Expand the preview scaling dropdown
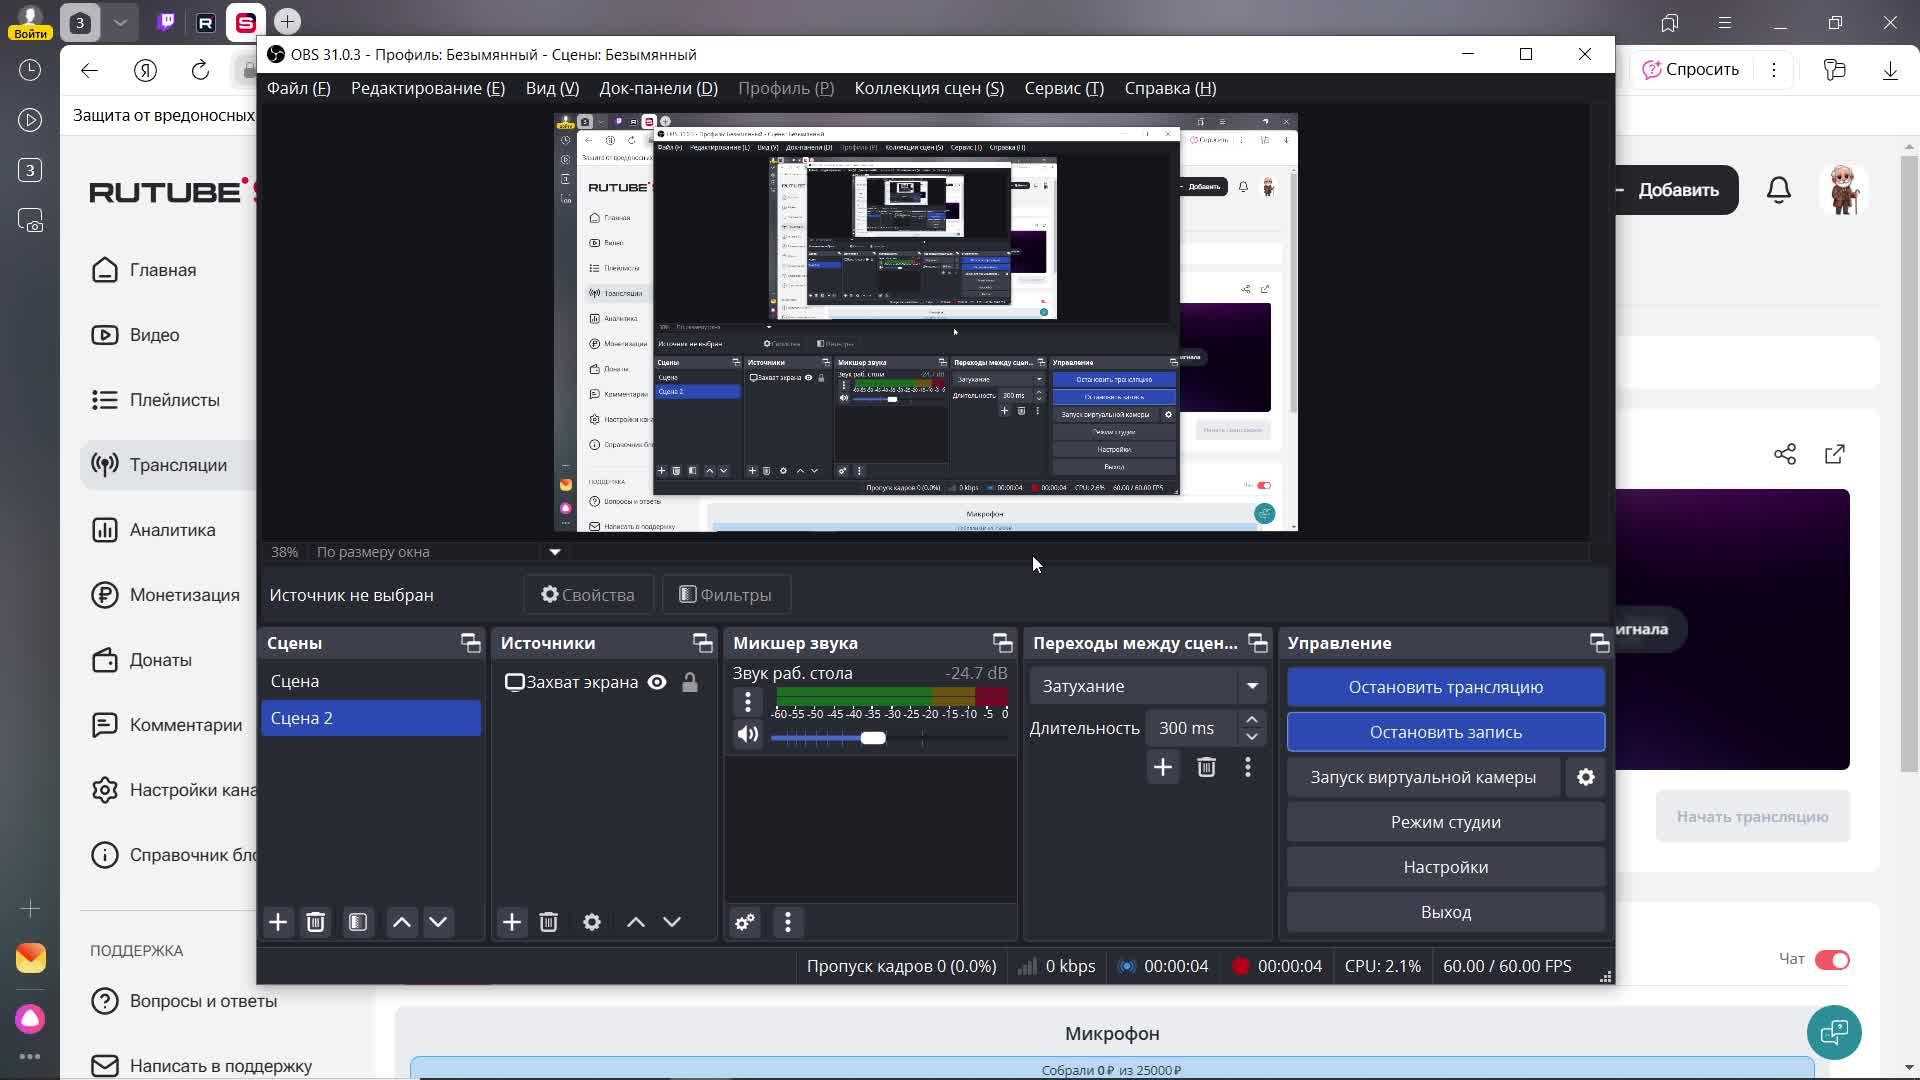1920x1080 pixels. click(x=555, y=552)
